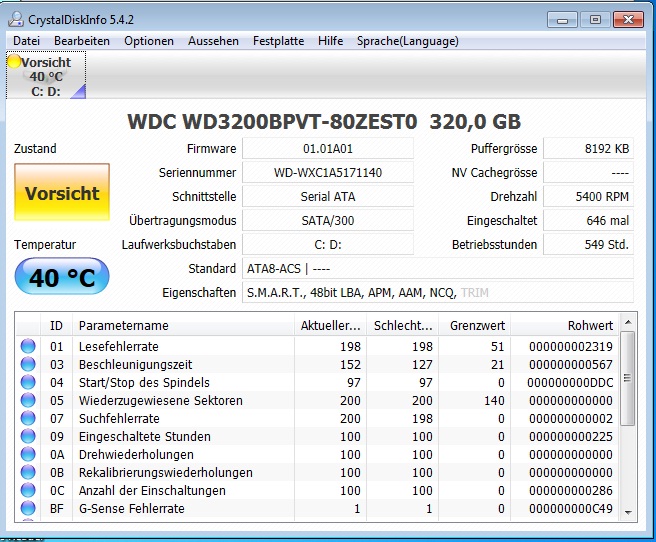Image resolution: width=656 pixels, height=542 pixels.
Task: Sort by the Parametername column header
Action: pos(183,325)
